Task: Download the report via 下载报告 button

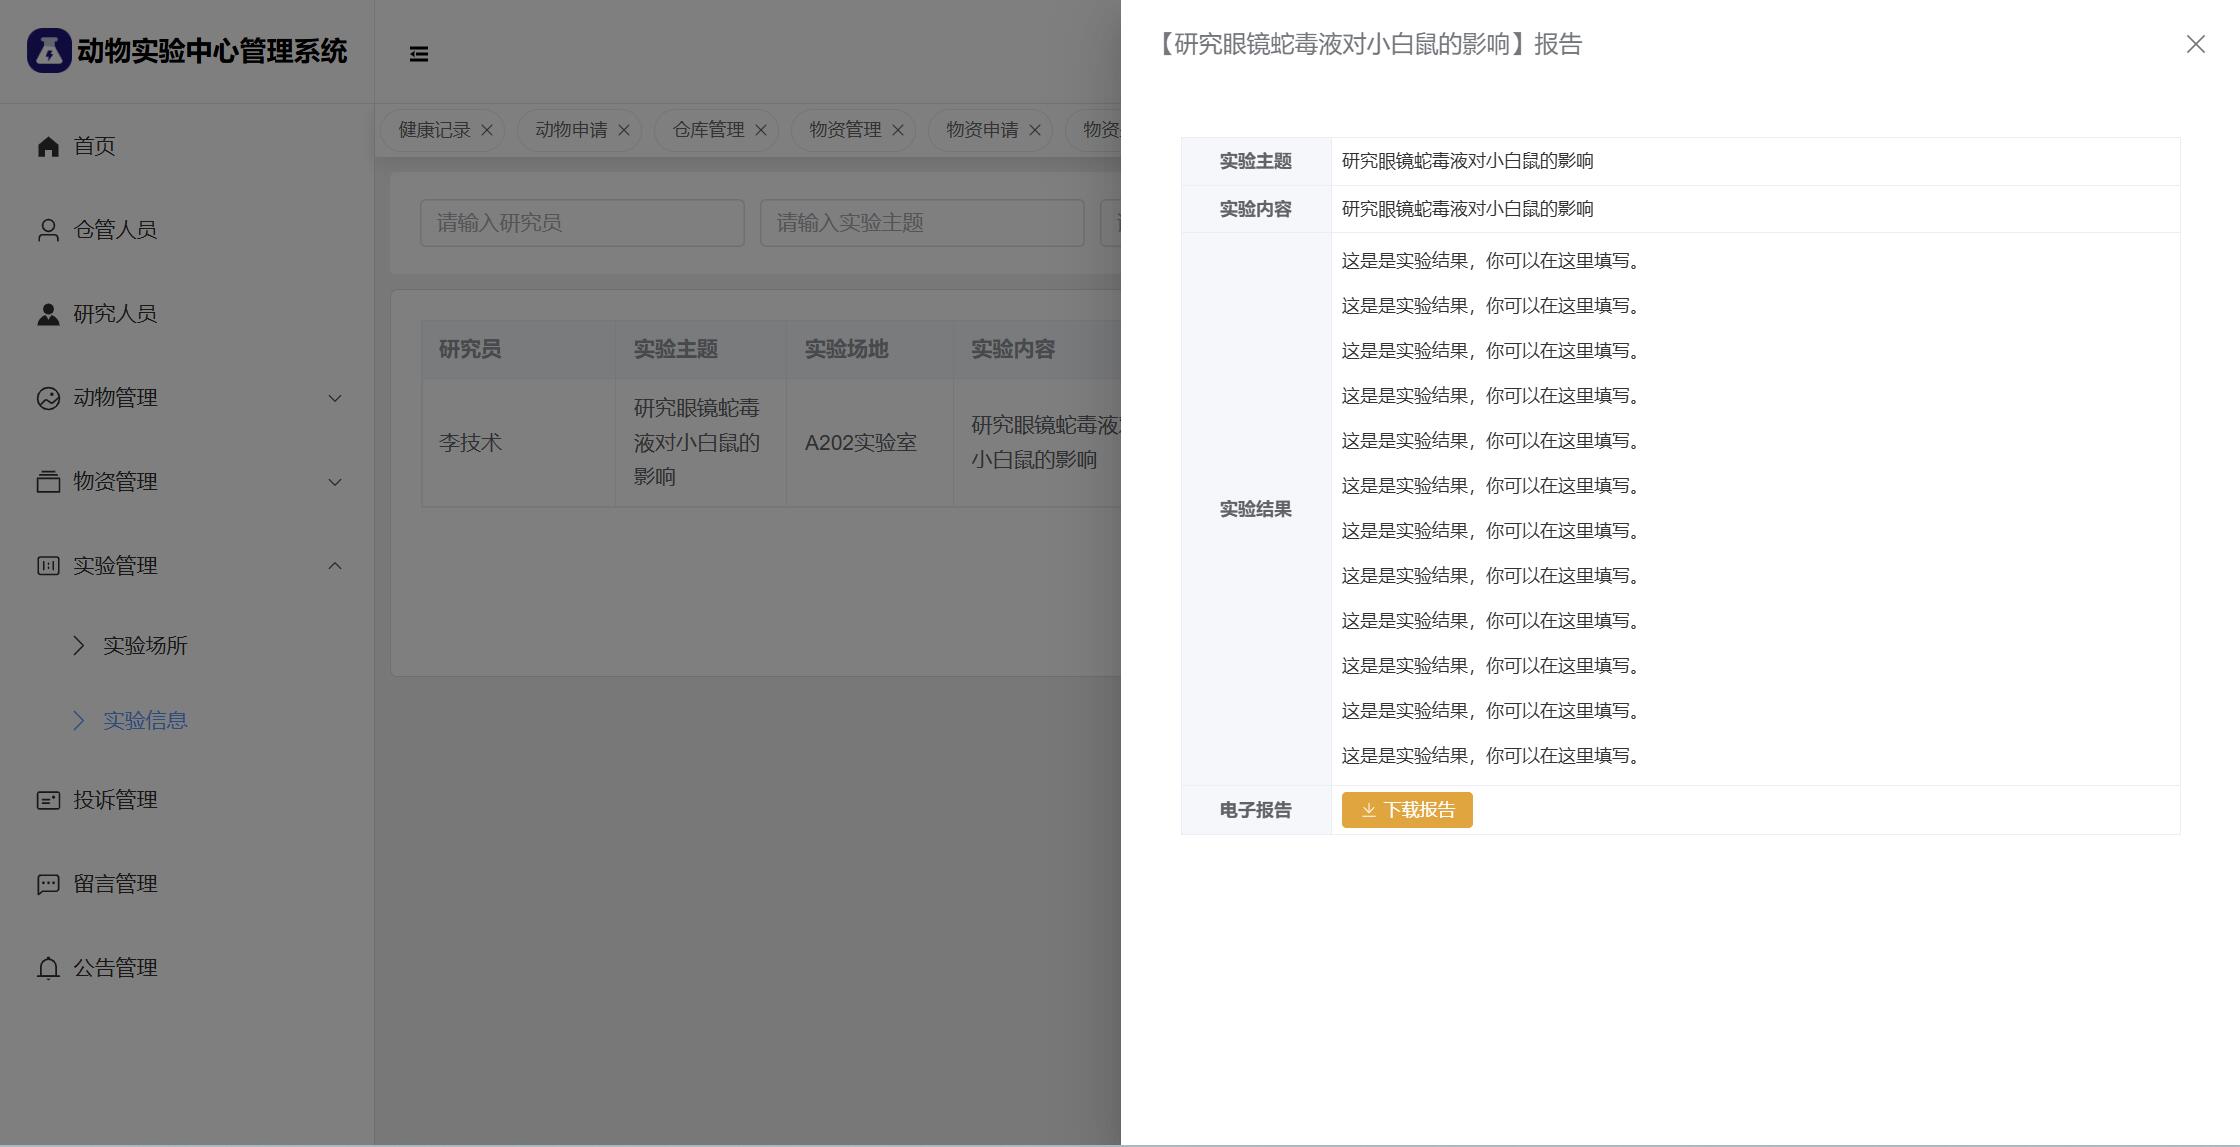Action: coord(1406,810)
